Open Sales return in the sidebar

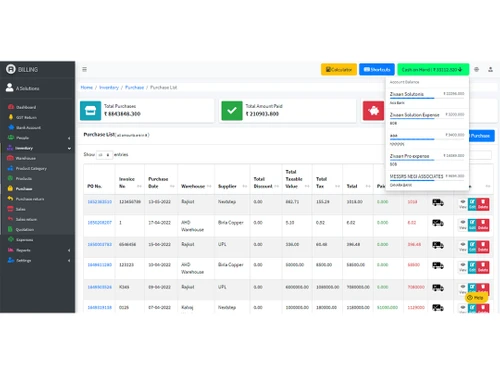click(22, 219)
